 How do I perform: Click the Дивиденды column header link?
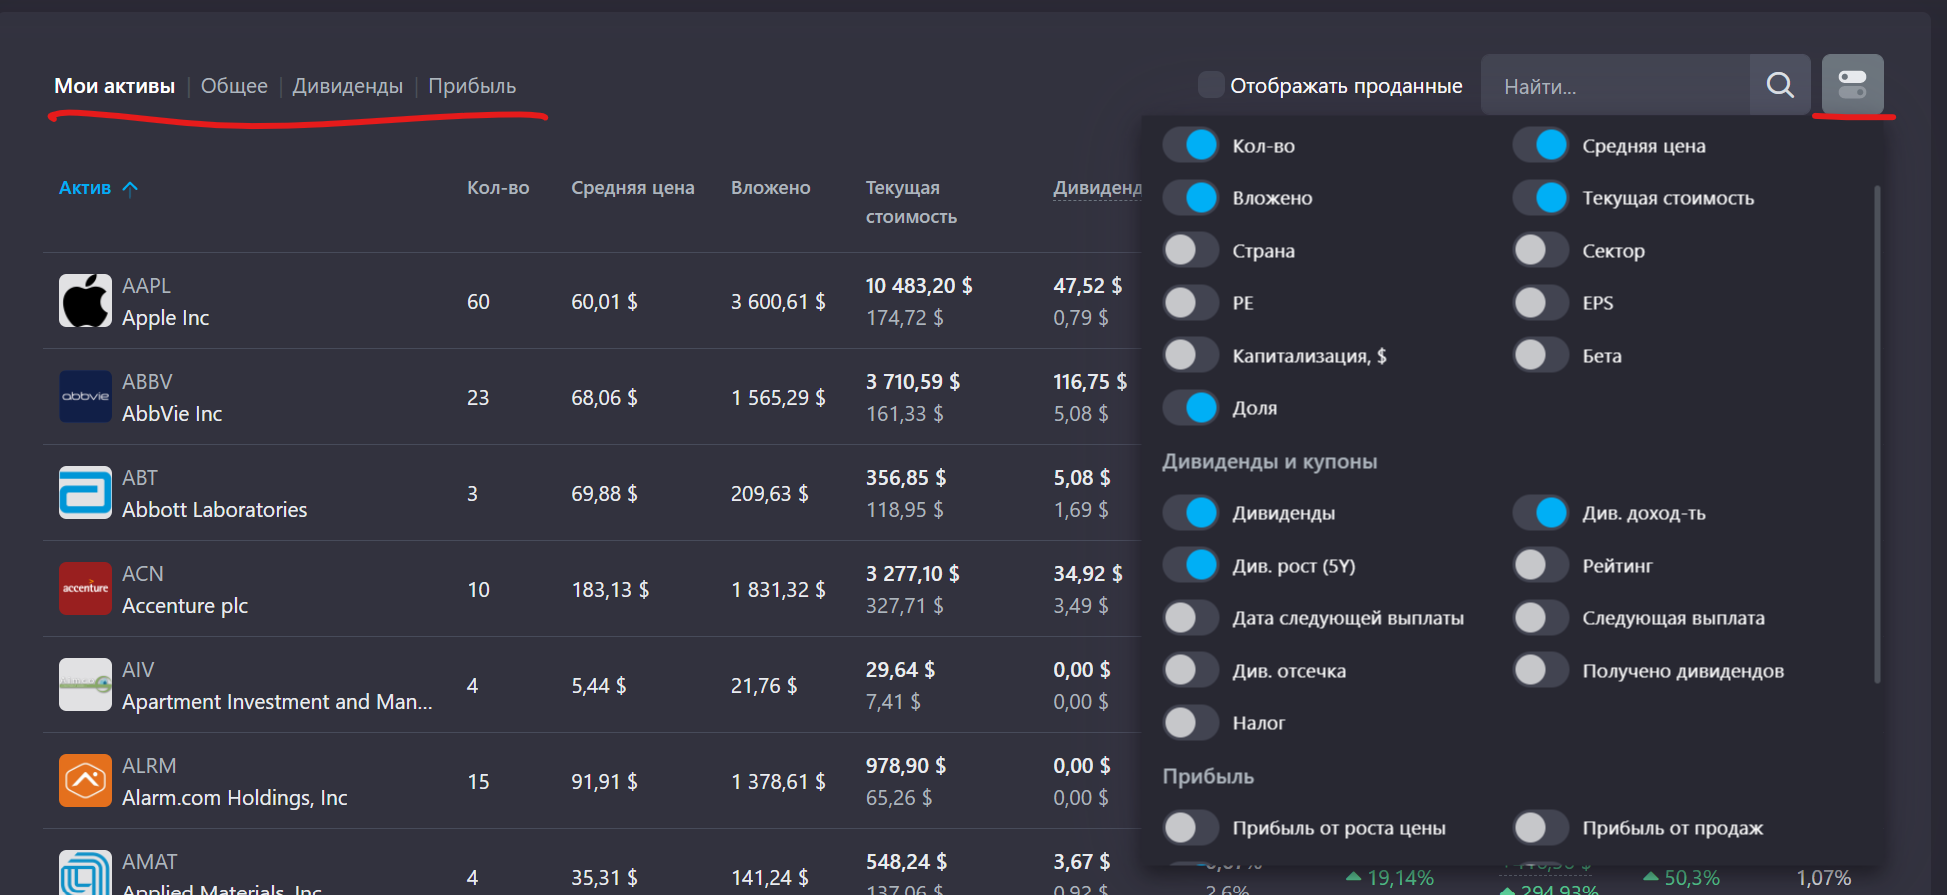click(x=1096, y=188)
